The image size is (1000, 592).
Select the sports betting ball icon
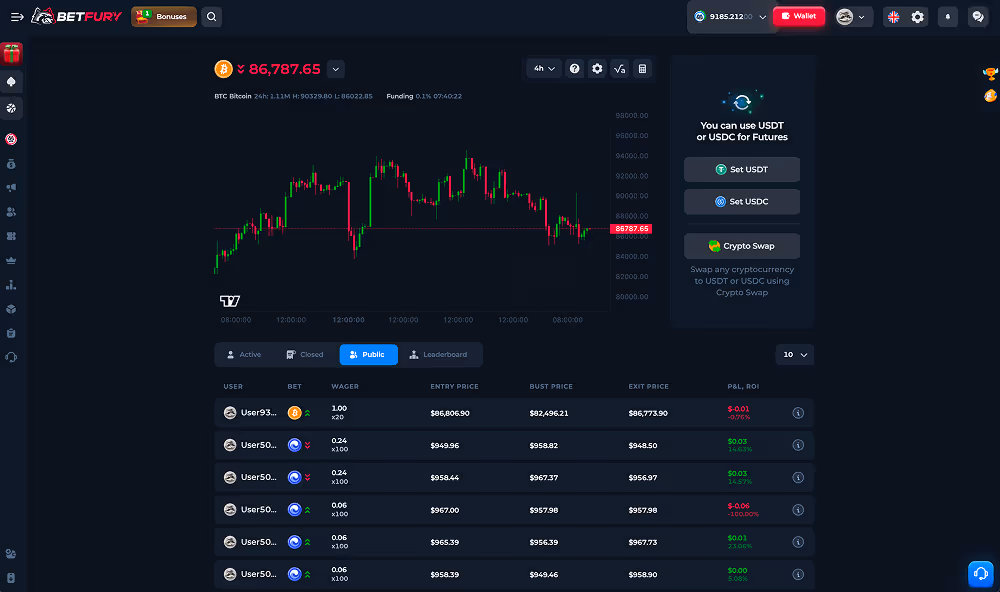(11, 106)
